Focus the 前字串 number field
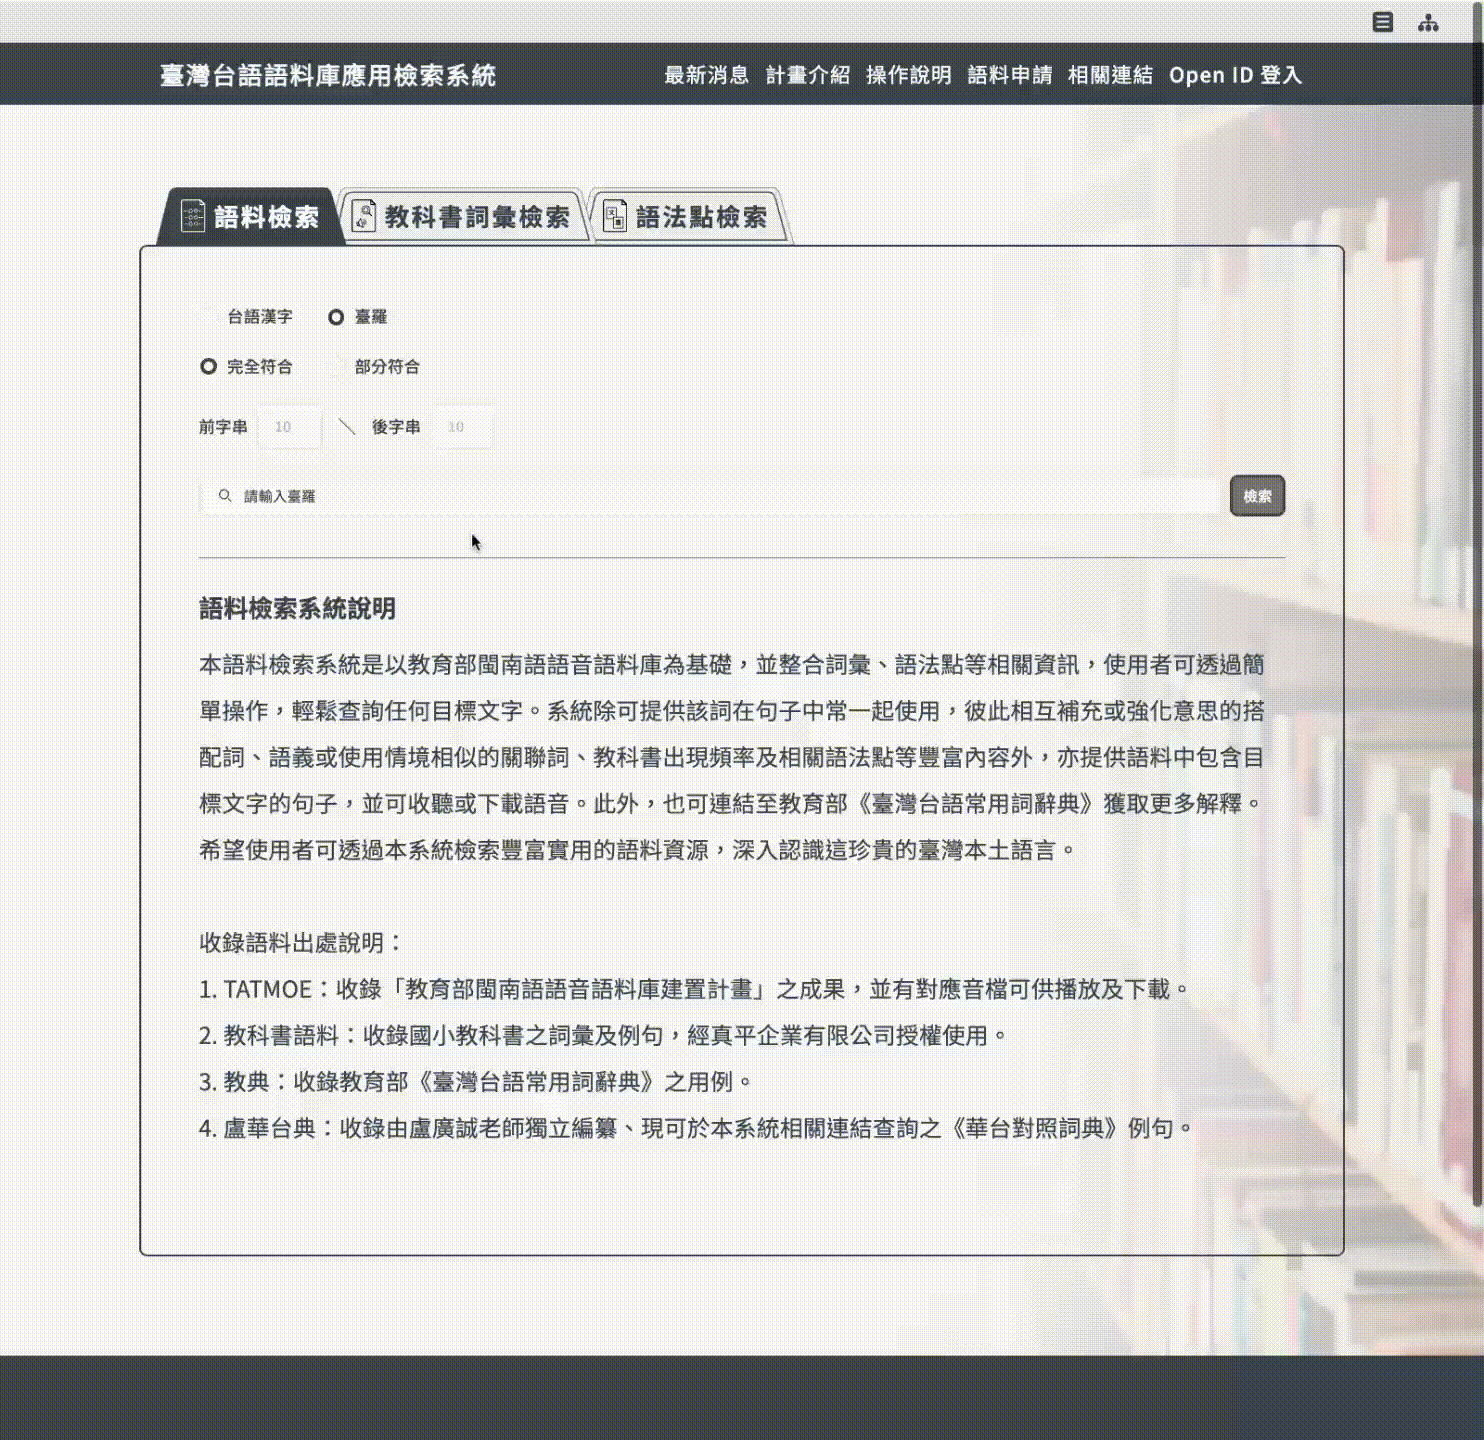Viewport: 1484px width, 1440px height. click(289, 427)
